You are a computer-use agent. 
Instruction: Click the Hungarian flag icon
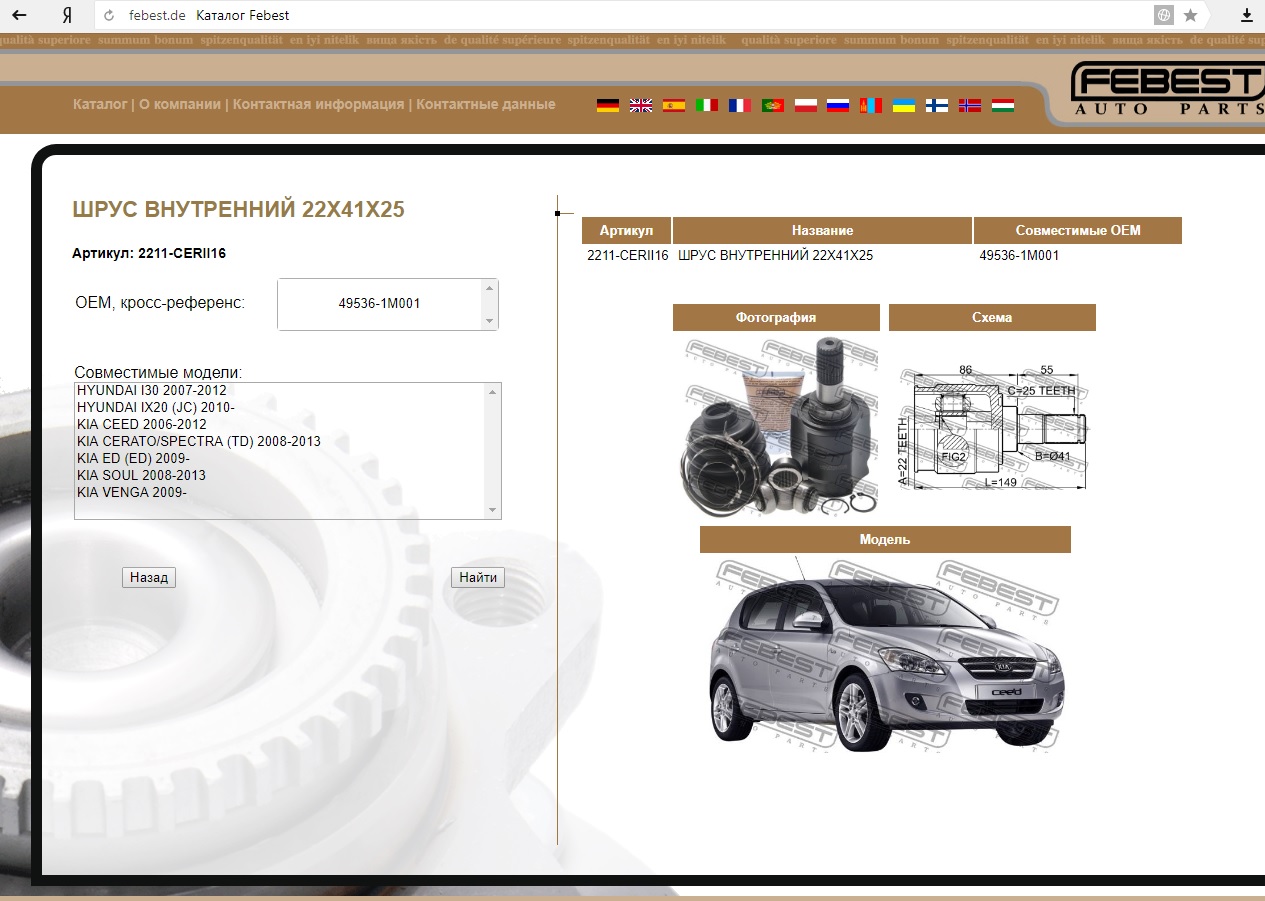coord(1003,105)
